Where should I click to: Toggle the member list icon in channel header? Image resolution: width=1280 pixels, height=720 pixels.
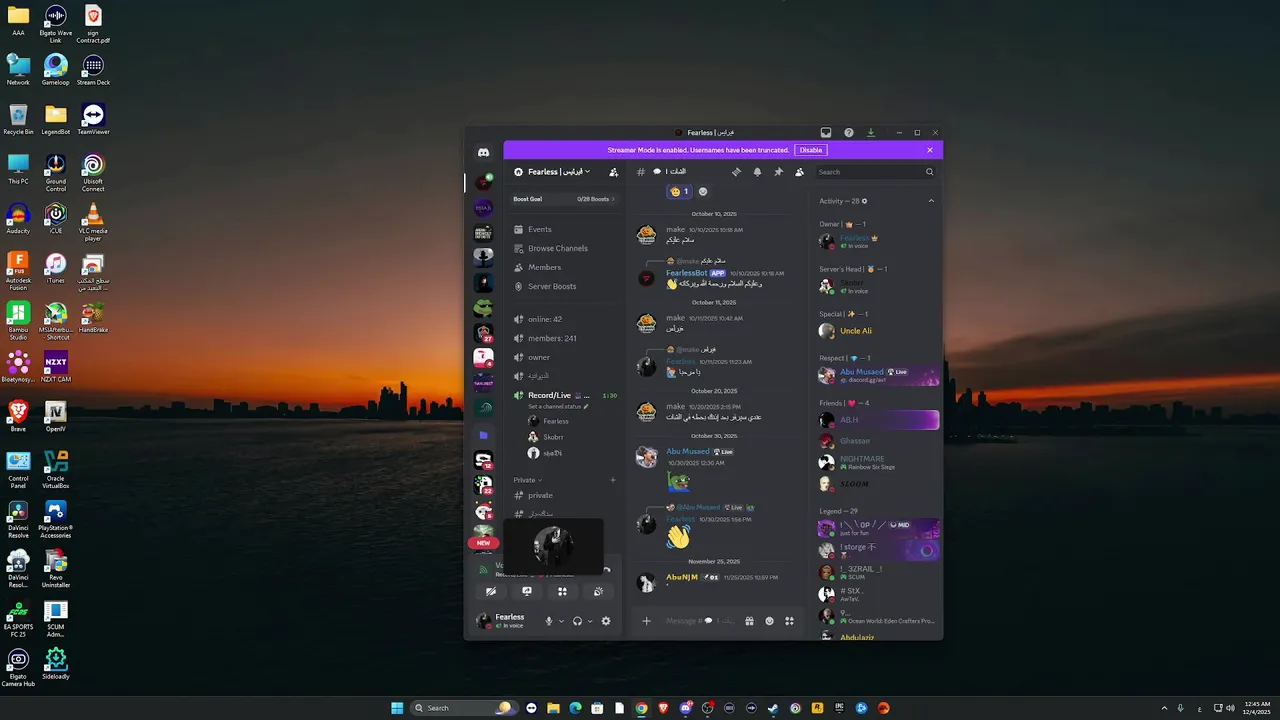[799, 172]
